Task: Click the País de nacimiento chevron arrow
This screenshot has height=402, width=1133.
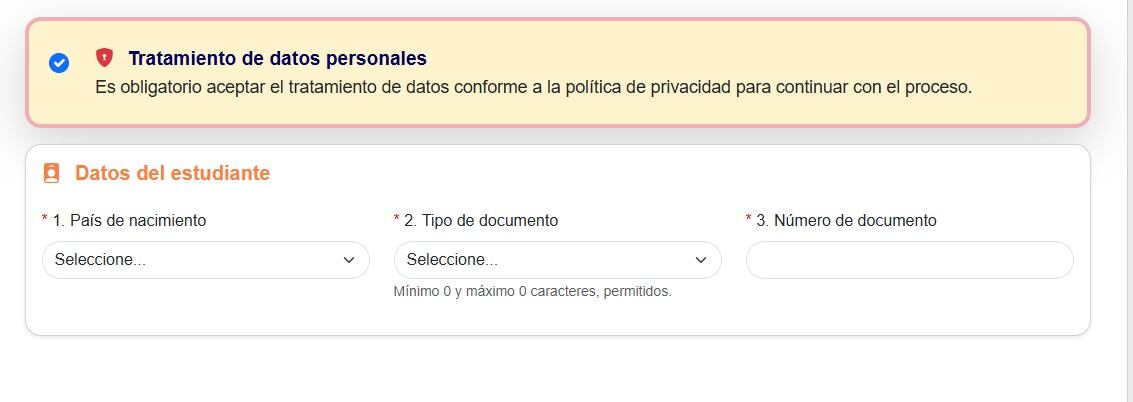Action: (x=349, y=260)
